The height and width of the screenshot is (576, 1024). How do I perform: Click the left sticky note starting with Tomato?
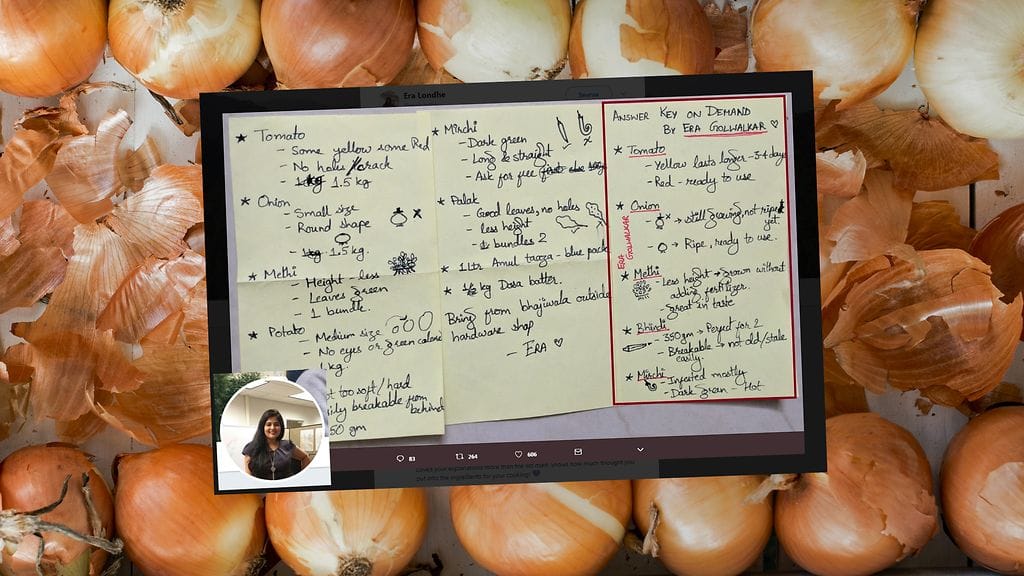click(x=330, y=200)
